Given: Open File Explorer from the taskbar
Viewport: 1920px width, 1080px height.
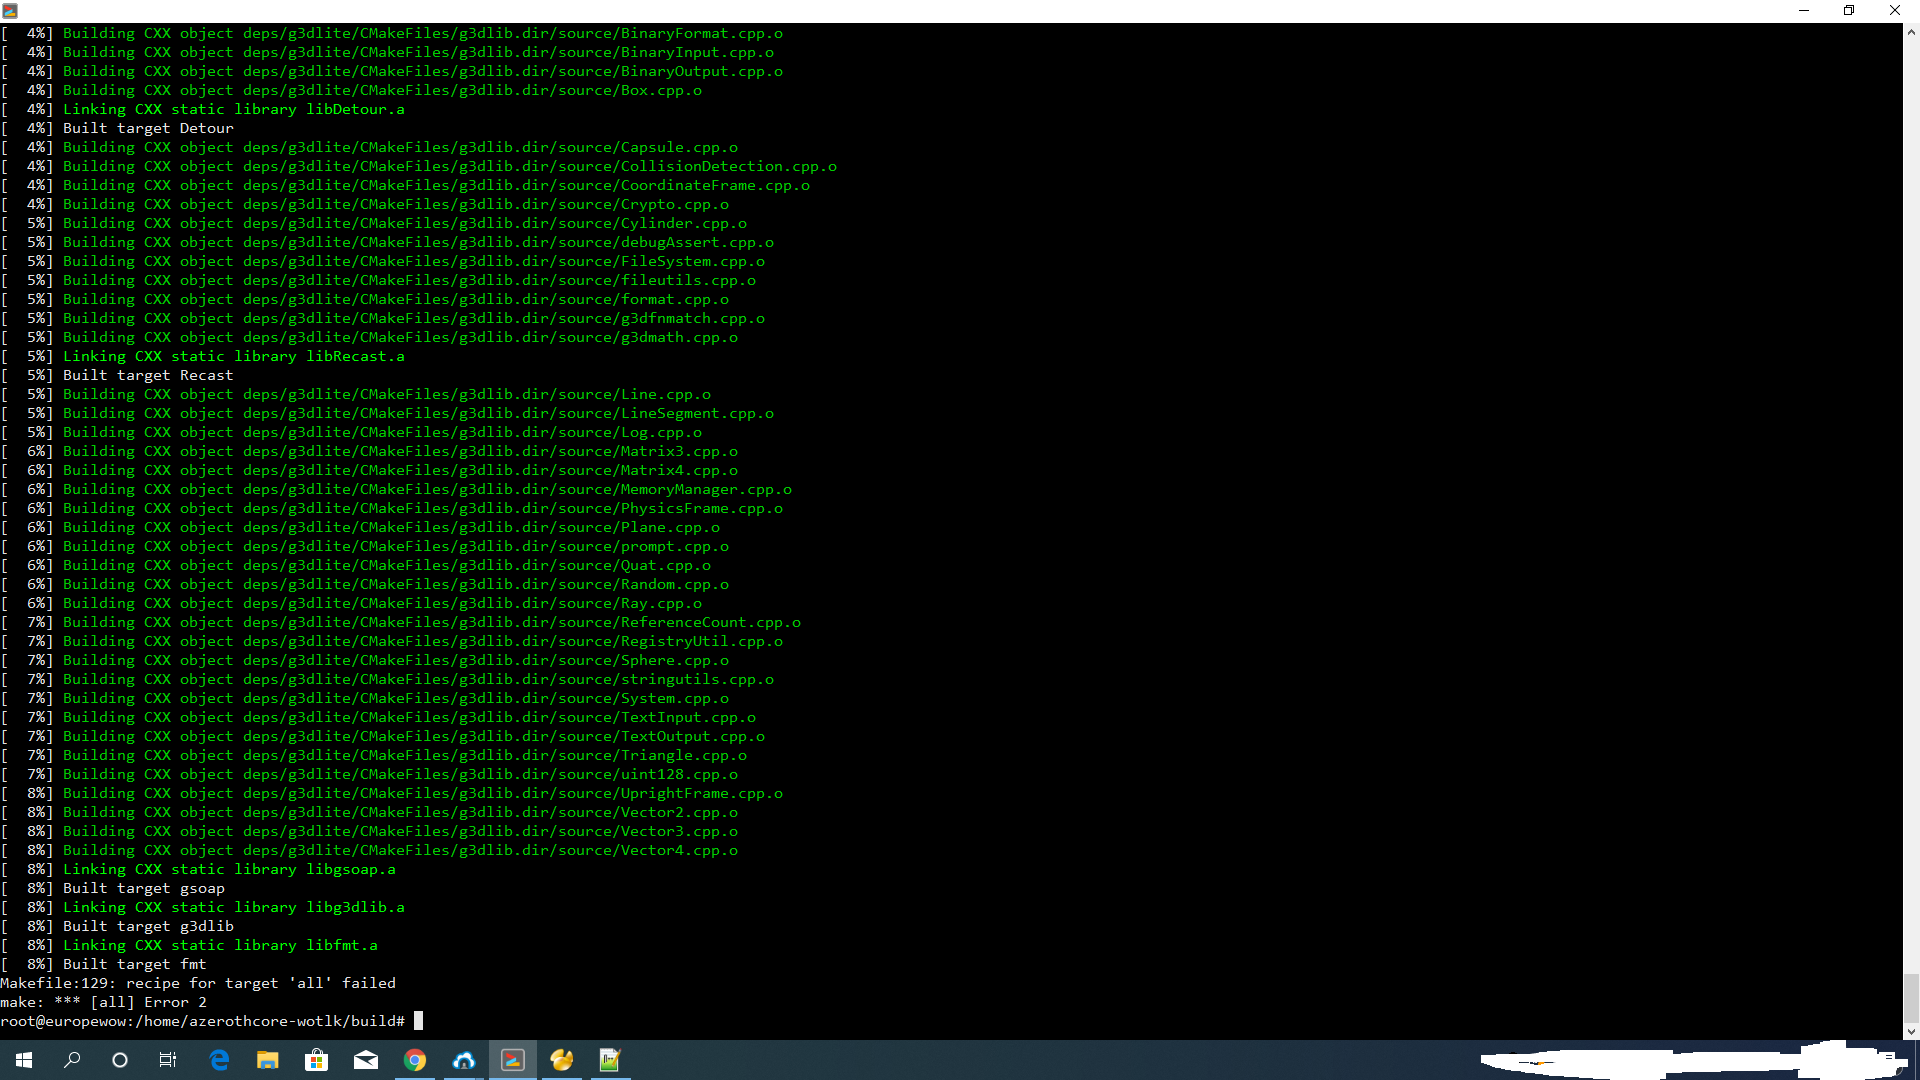Looking at the screenshot, I should point(267,1060).
